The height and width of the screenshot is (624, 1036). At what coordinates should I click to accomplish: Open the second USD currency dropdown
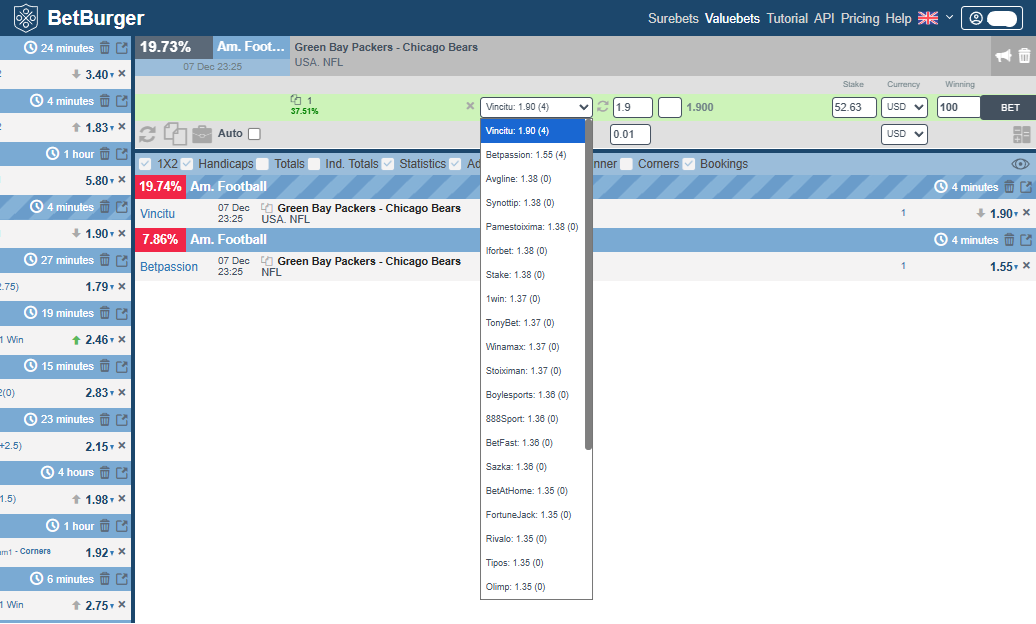click(x=905, y=134)
